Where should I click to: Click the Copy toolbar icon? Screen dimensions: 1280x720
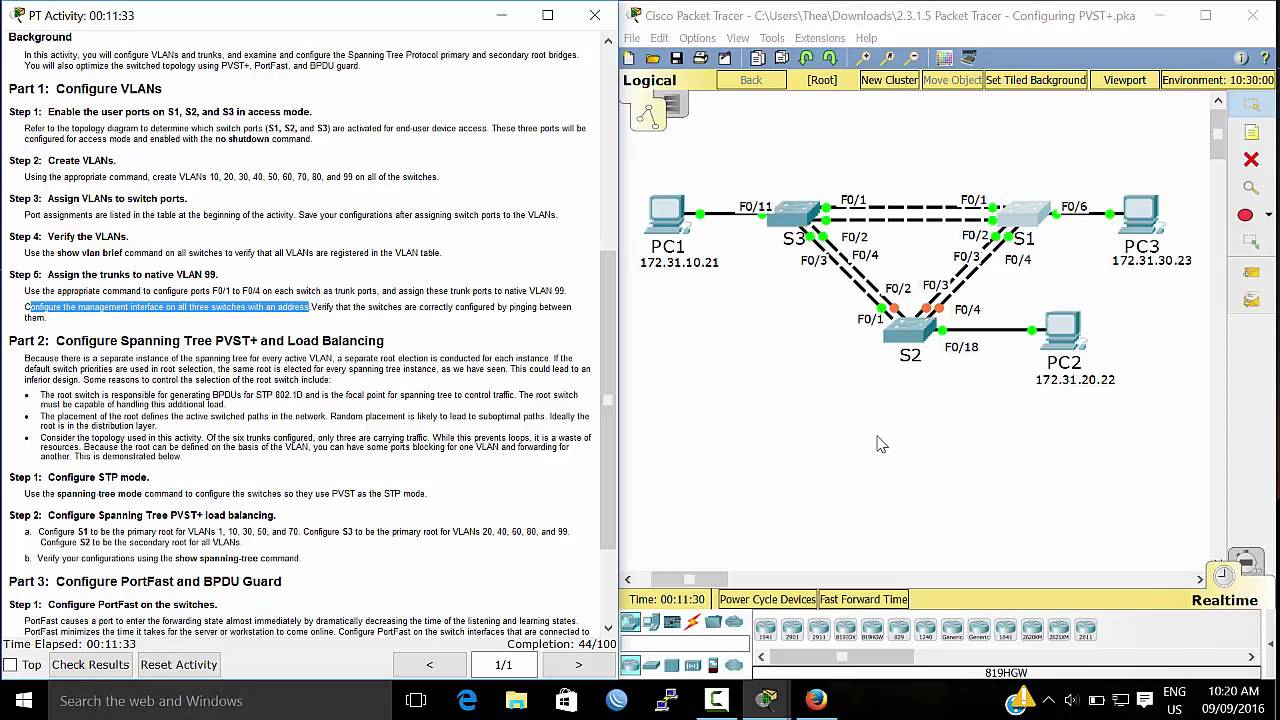pos(757,58)
